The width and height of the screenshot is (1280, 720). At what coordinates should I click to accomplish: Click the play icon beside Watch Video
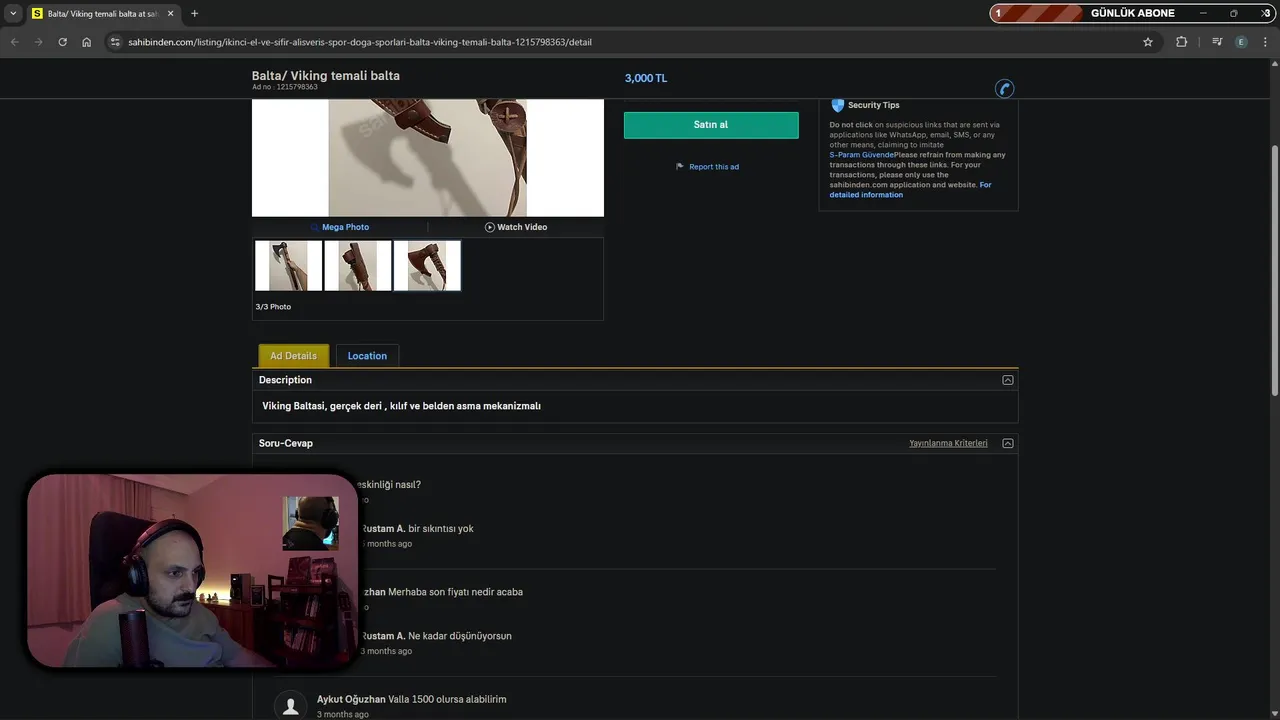tap(490, 227)
